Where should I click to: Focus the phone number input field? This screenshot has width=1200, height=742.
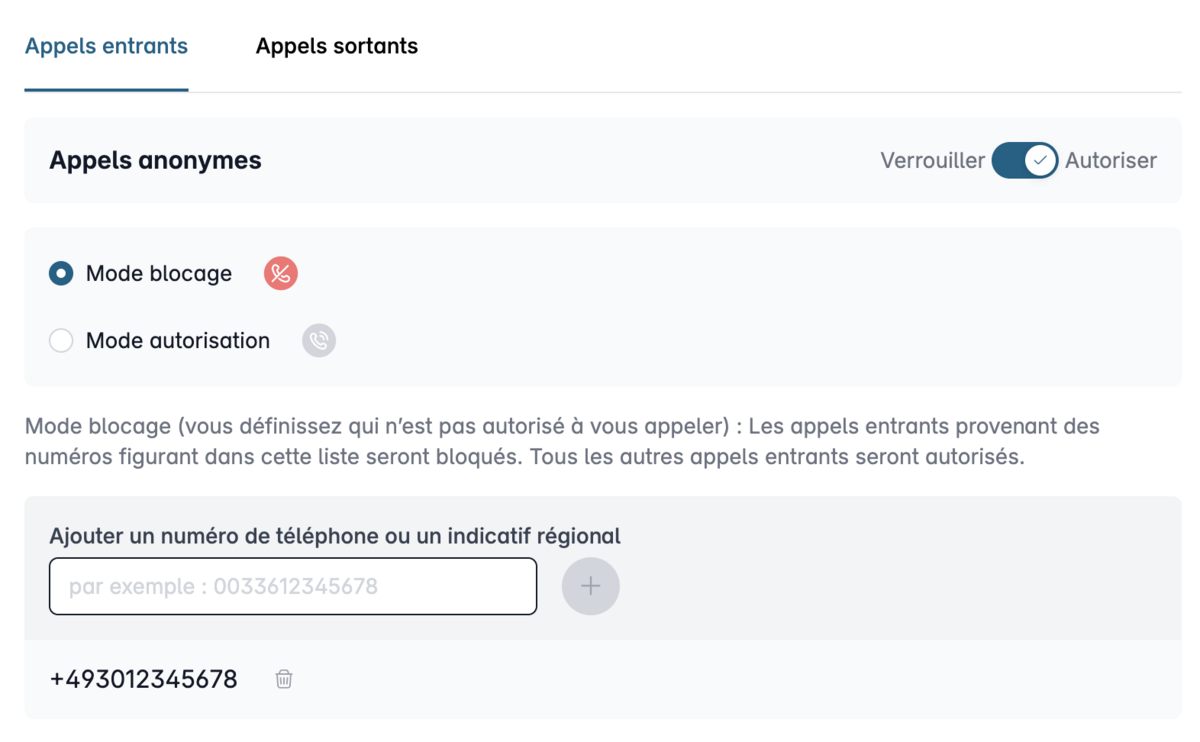pyautogui.click(x=293, y=586)
